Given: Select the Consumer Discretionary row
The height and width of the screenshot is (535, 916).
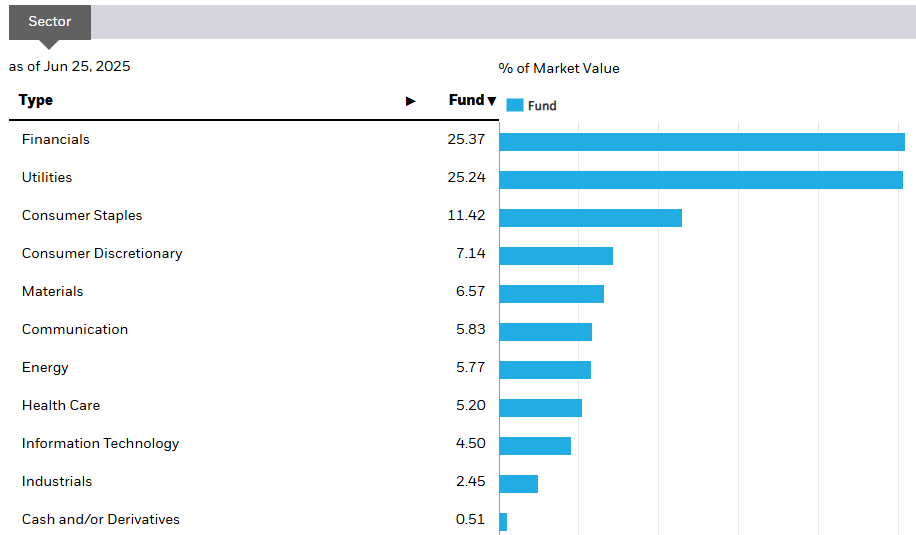Looking at the screenshot, I should point(102,253).
